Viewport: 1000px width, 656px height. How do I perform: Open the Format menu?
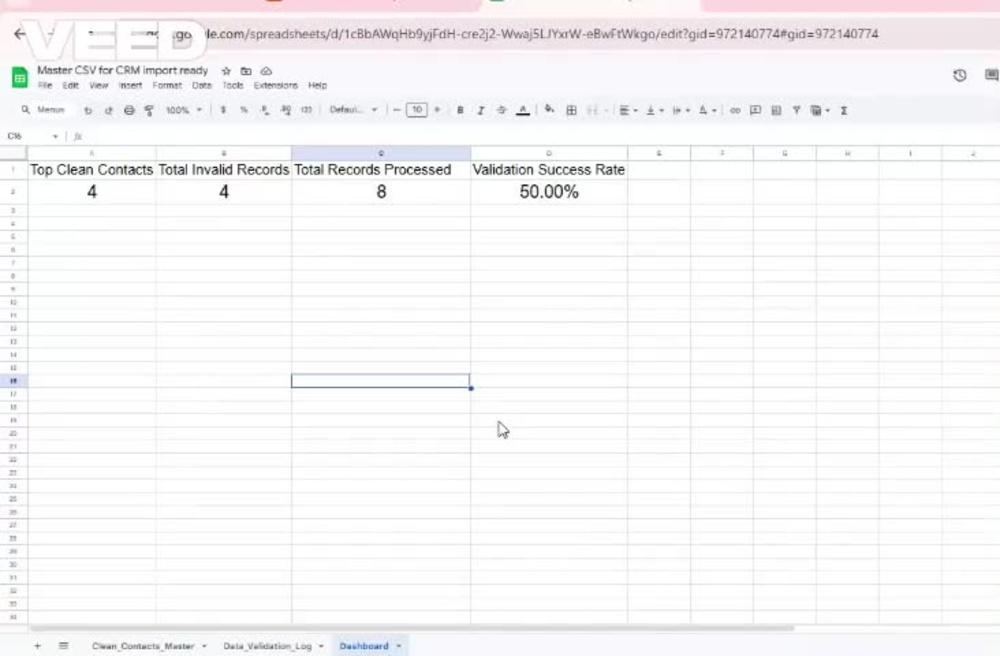point(167,85)
